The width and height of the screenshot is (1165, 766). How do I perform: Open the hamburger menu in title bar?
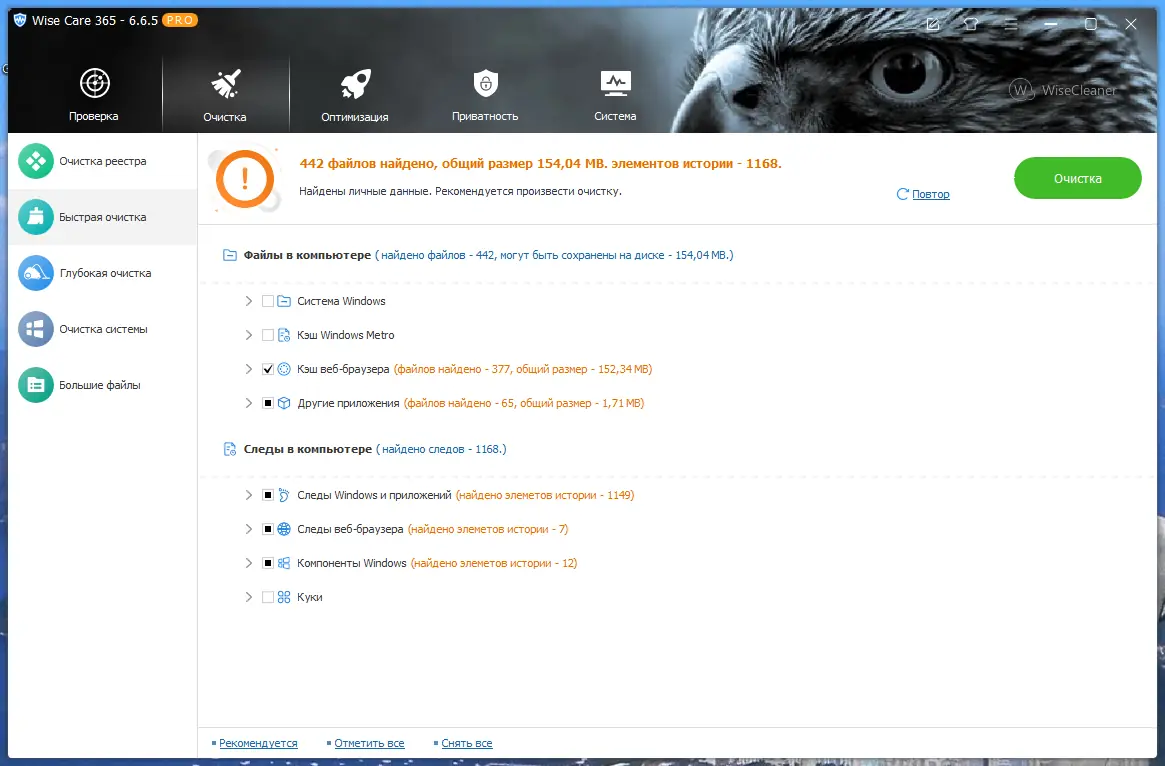click(1010, 25)
